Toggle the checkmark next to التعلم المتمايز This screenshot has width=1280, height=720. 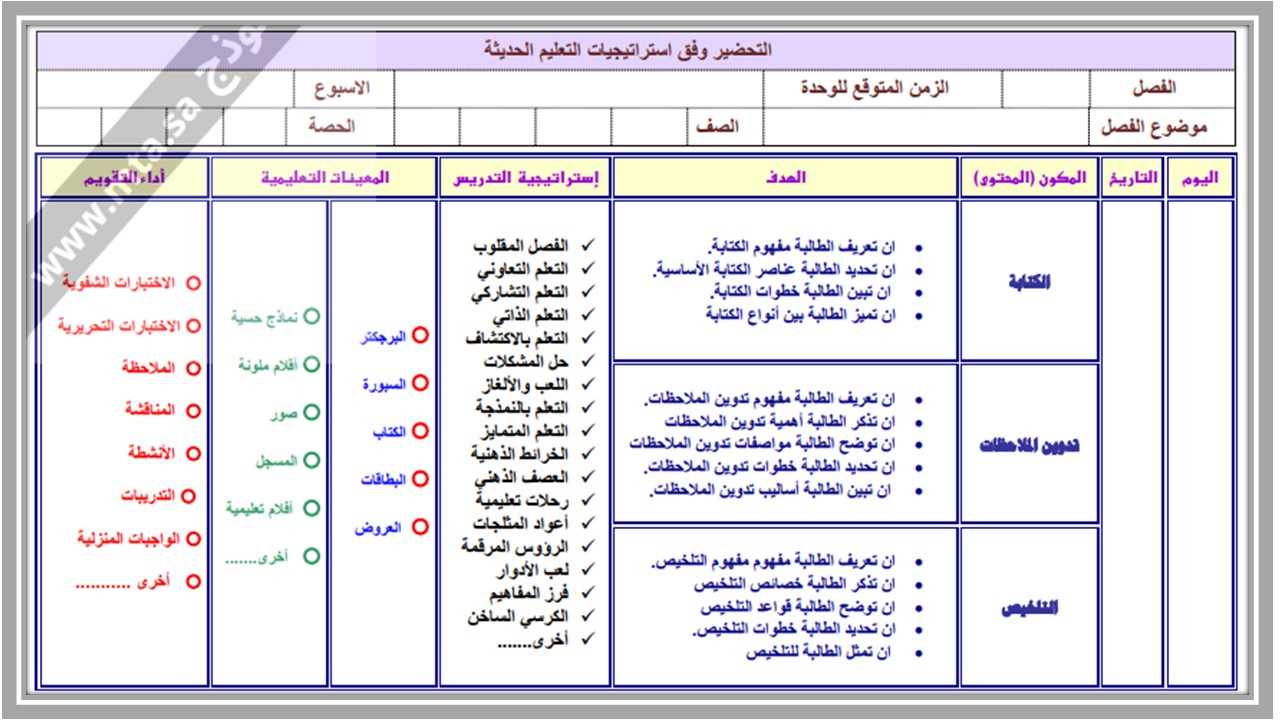[588, 430]
